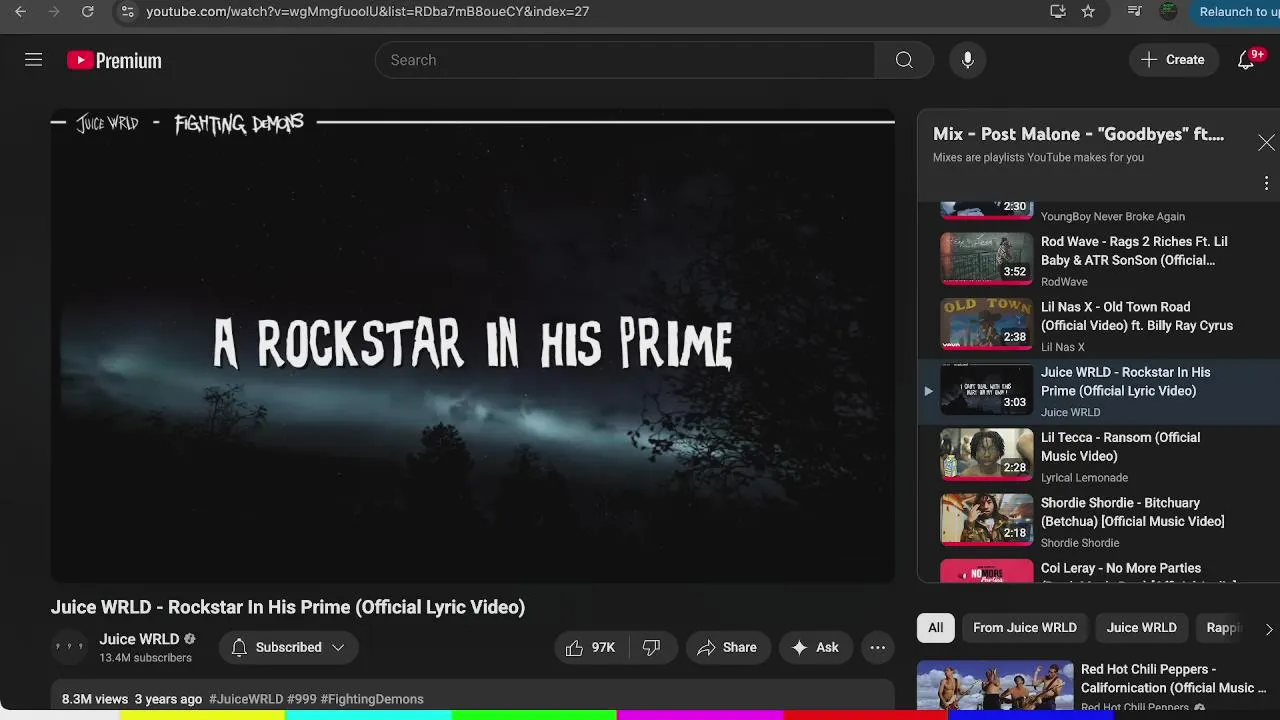This screenshot has width=1280, height=720.
Task: Start voice search with microphone icon
Action: (967, 60)
